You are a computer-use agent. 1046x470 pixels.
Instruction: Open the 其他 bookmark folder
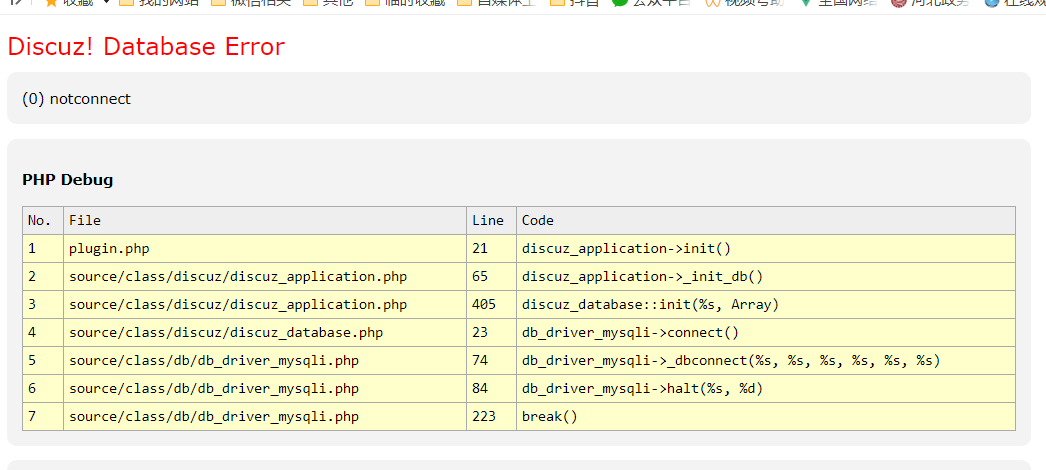coord(327,3)
